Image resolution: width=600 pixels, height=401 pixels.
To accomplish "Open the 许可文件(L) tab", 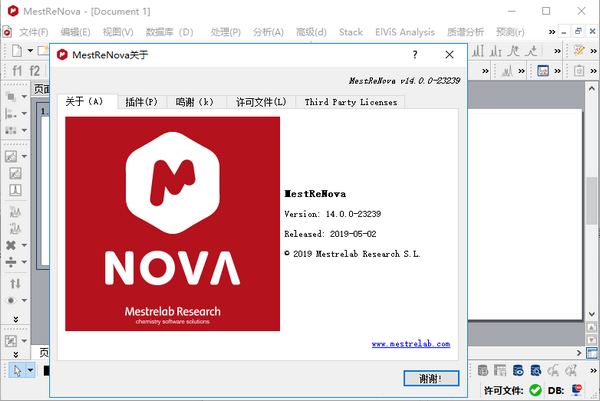I will [x=261, y=102].
